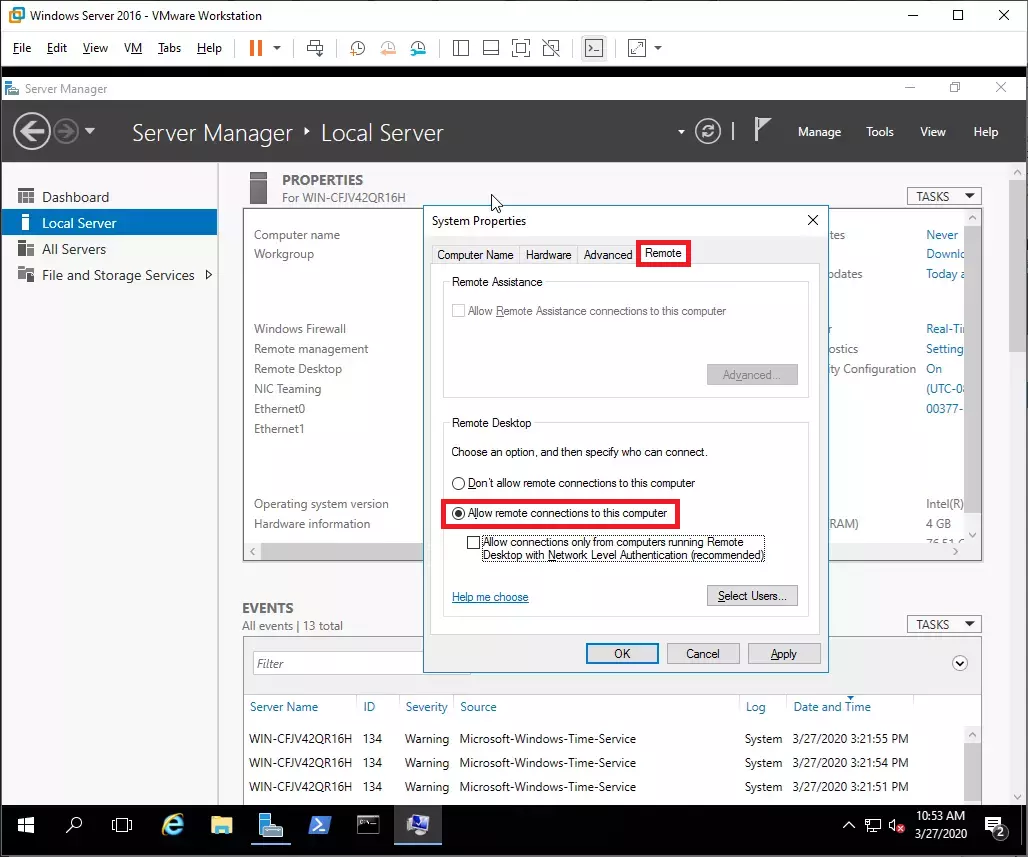
Task: Enter full screen mode icon
Action: tap(521, 48)
